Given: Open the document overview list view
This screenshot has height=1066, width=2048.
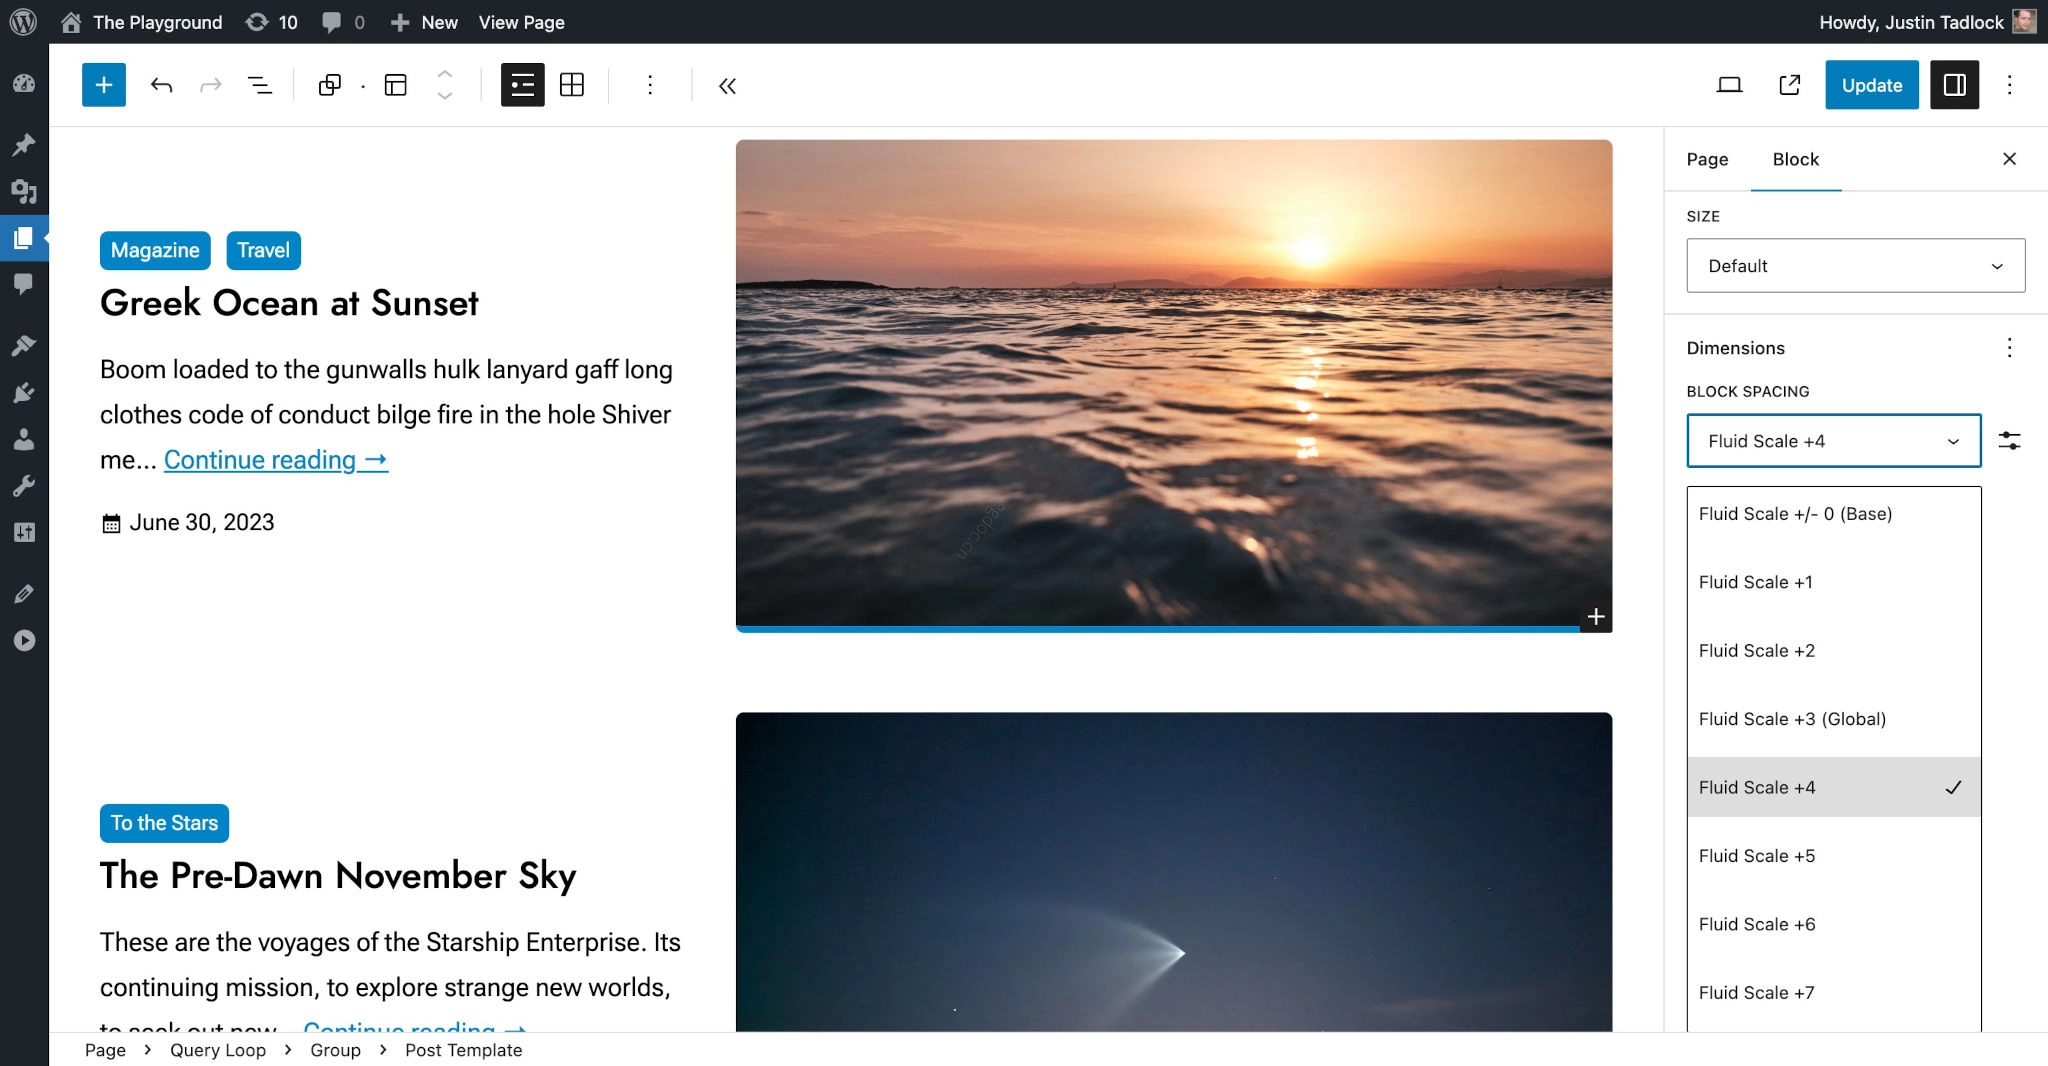Looking at the screenshot, I should pyautogui.click(x=260, y=85).
